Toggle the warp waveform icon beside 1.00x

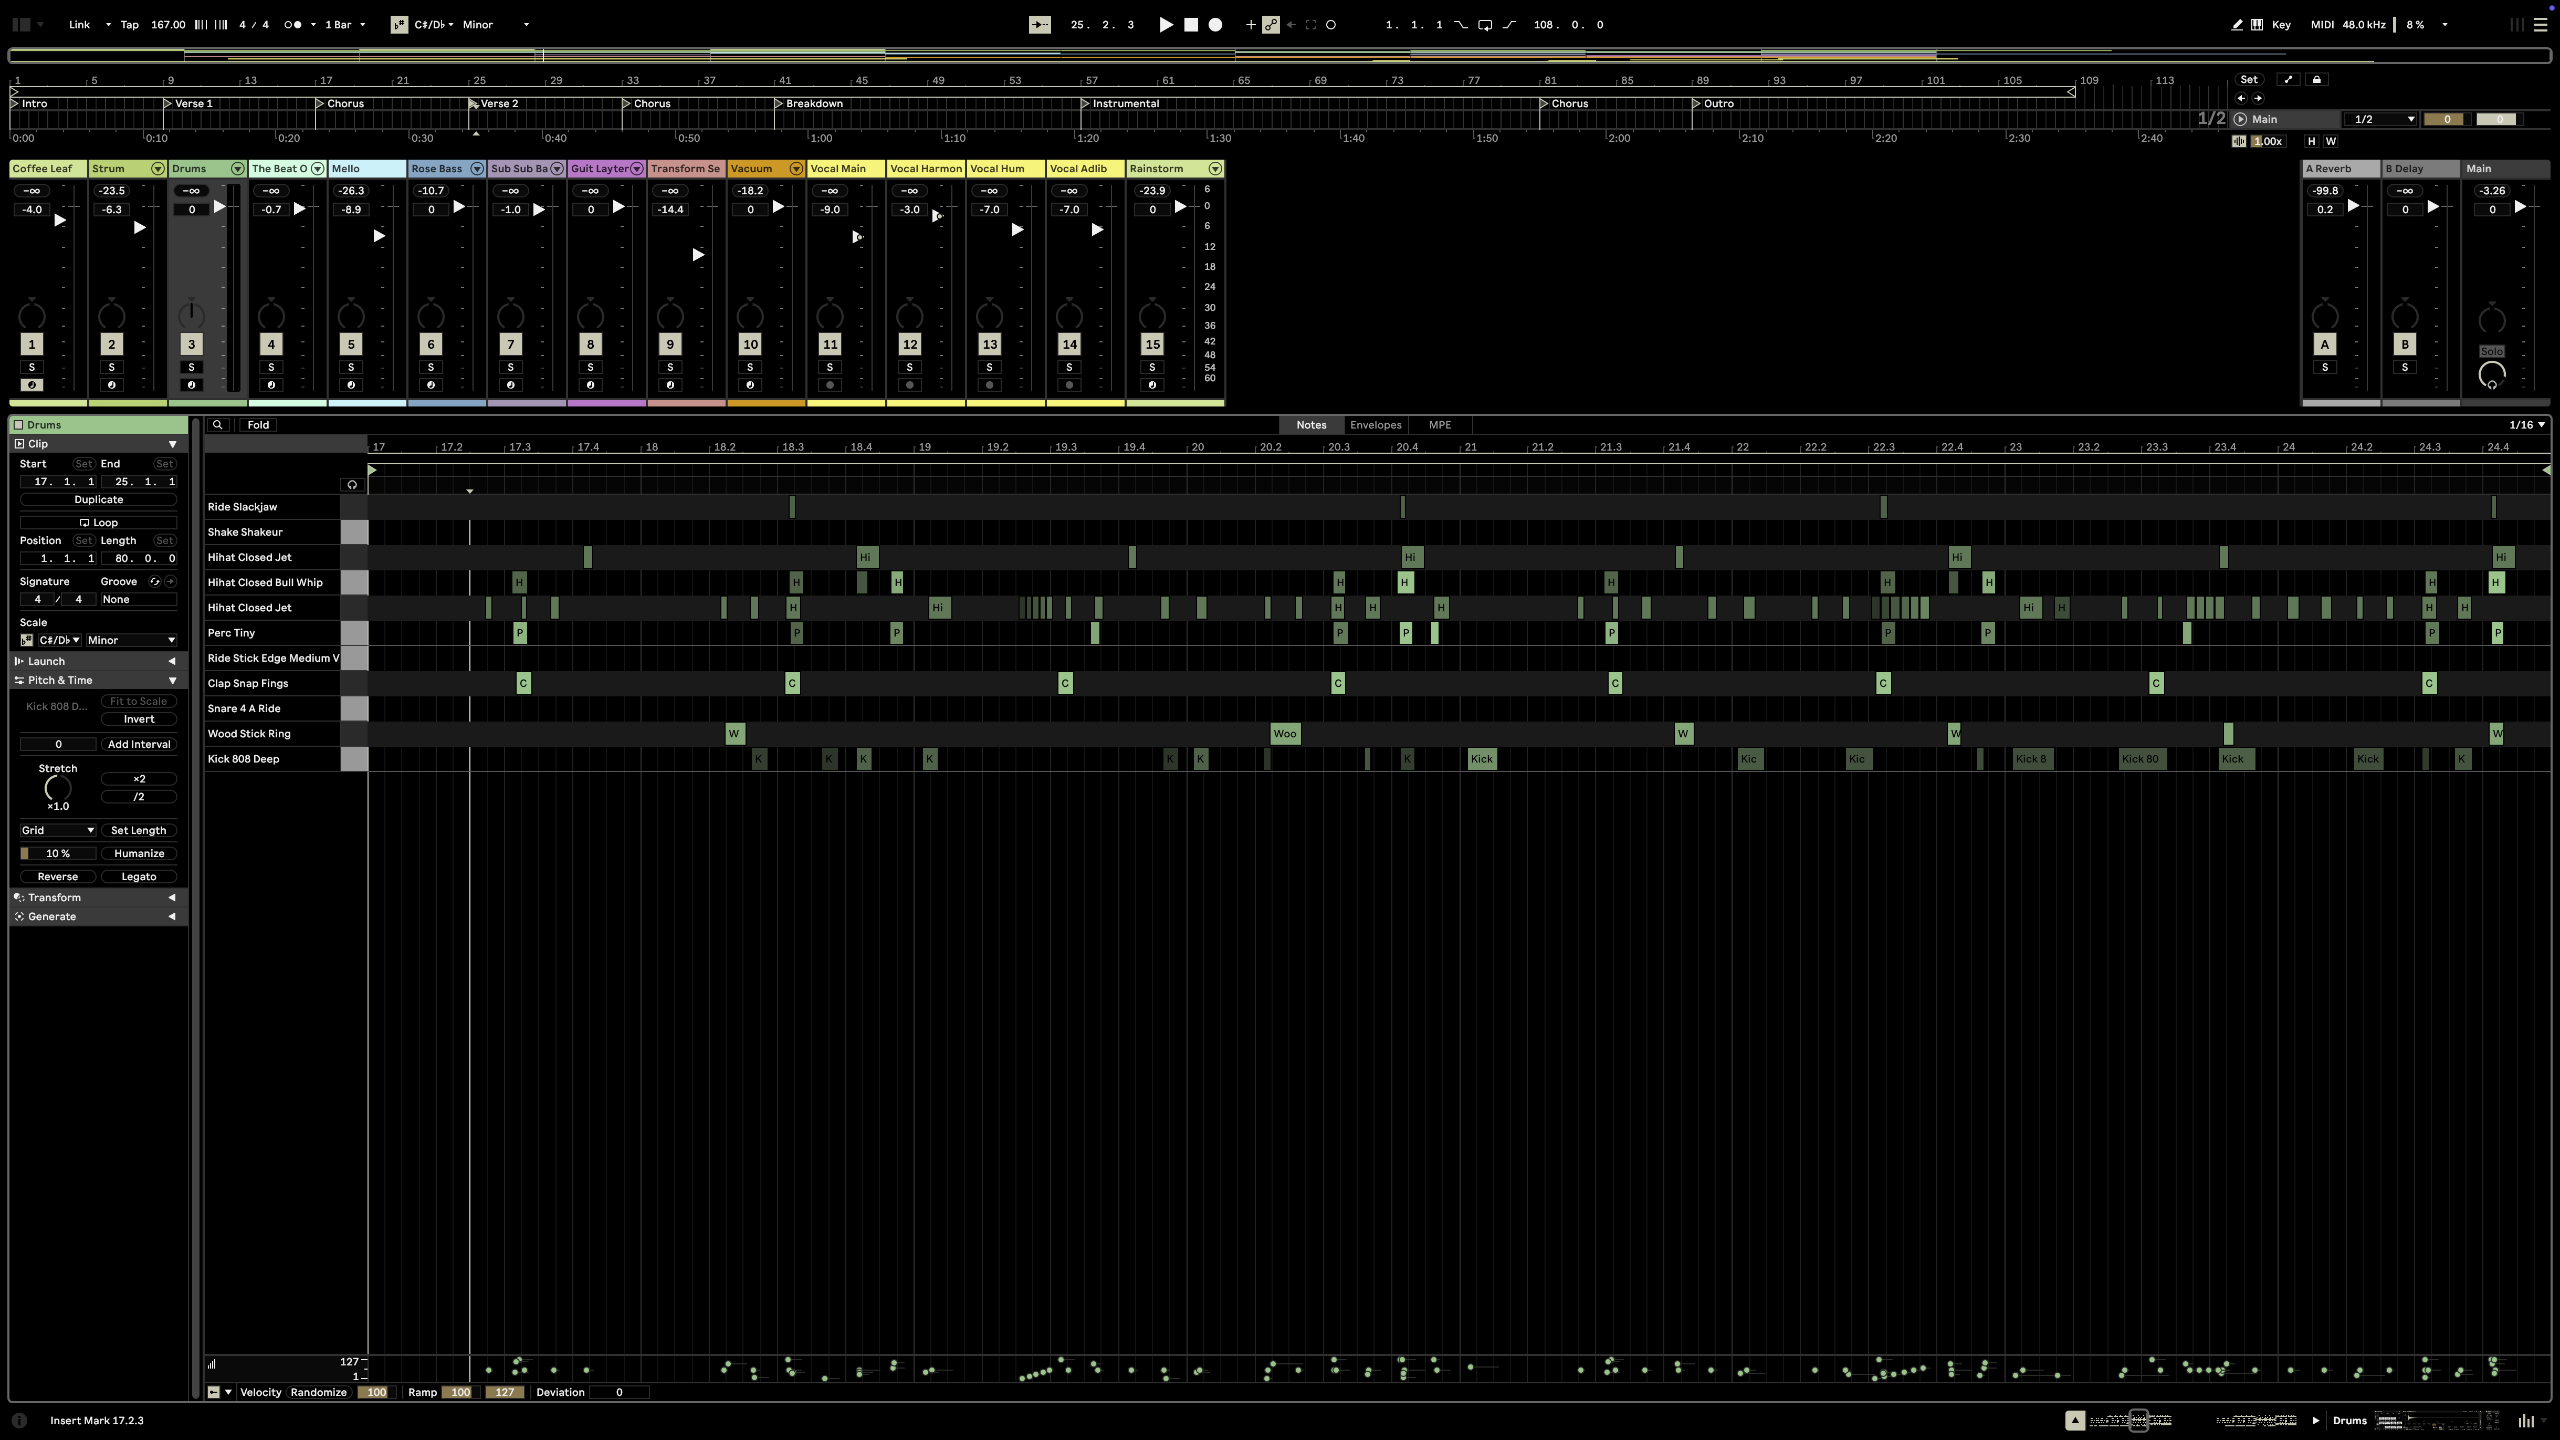(x=2239, y=141)
